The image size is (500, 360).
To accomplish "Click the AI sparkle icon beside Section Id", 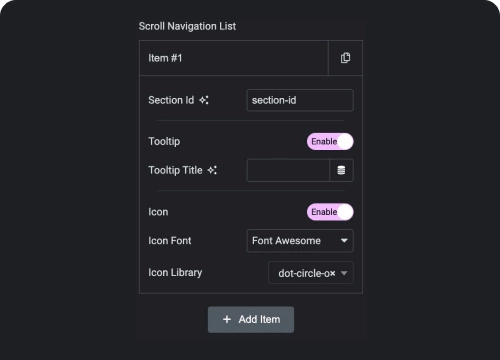I will coord(204,100).
